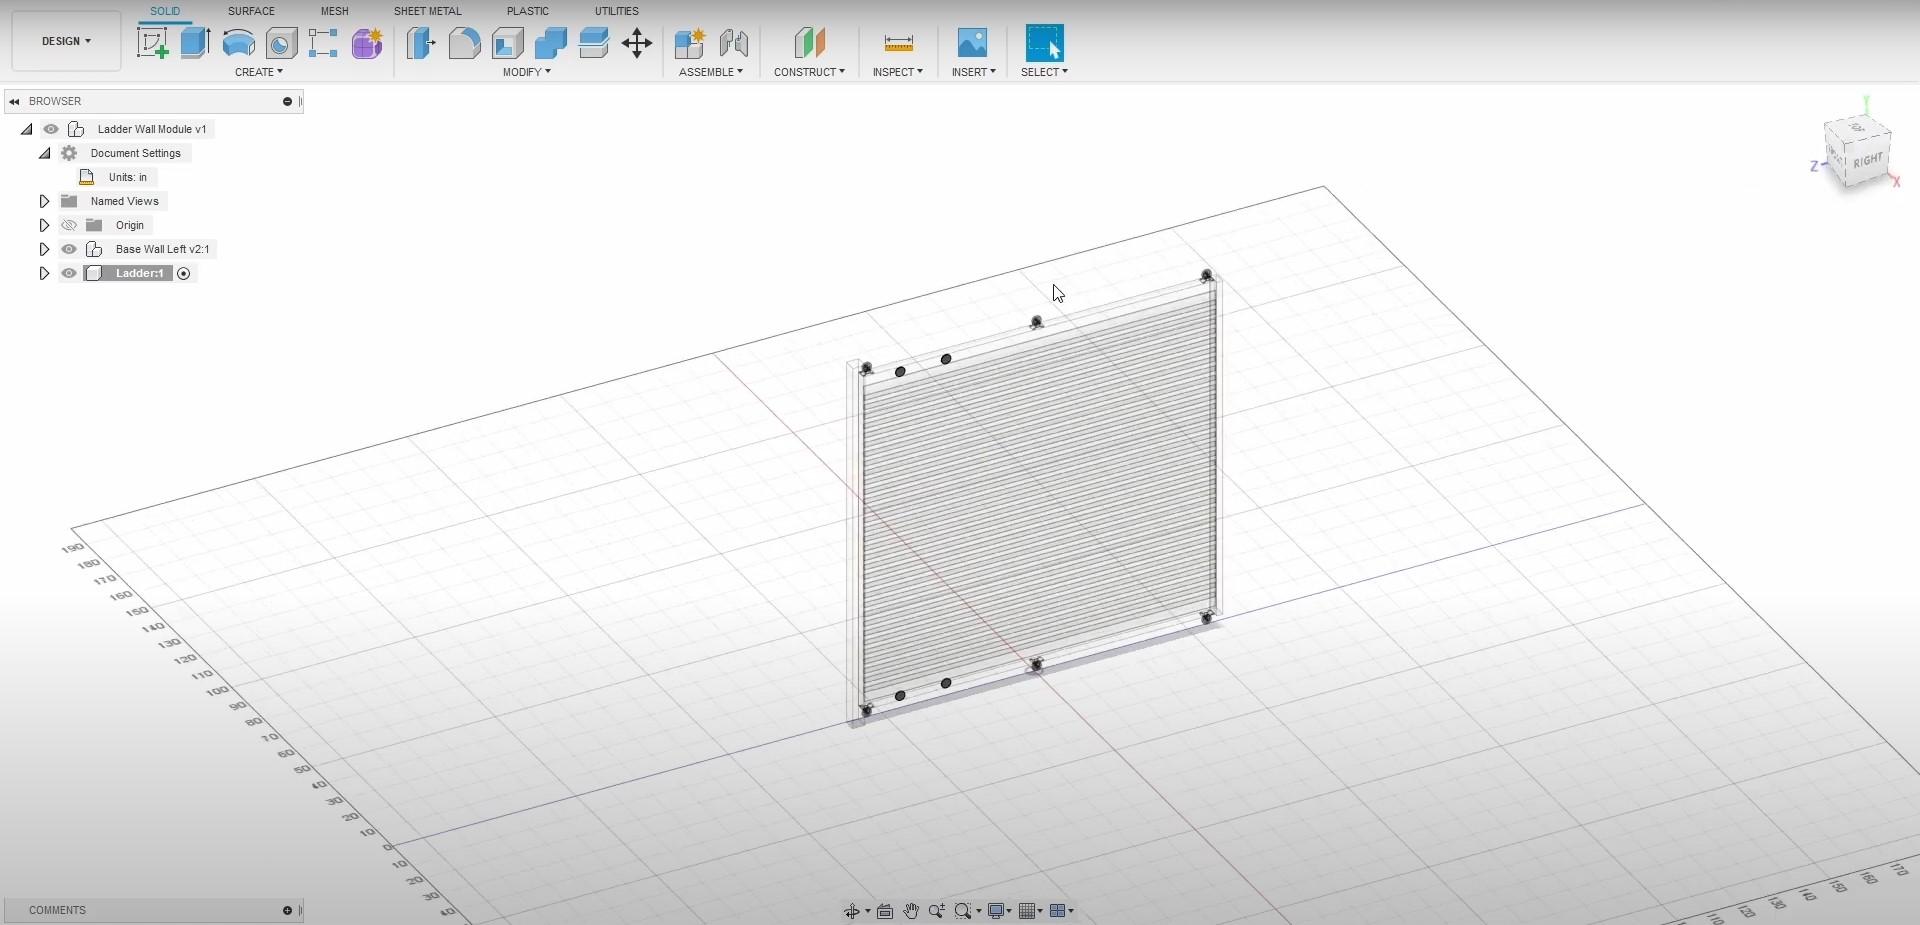Image resolution: width=1920 pixels, height=925 pixels.
Task: Expand the COMMENTS panel options
Action: (x=287, y=910)
